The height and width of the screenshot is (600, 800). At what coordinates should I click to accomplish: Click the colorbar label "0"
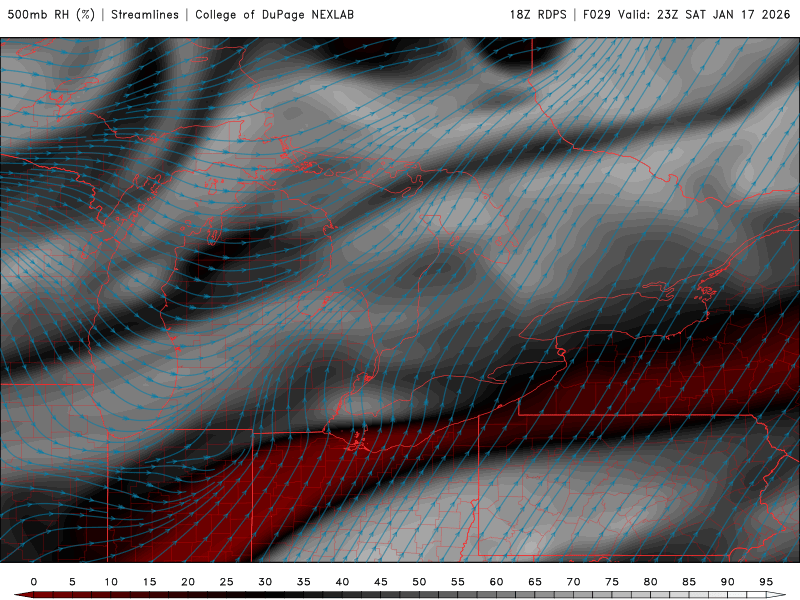[34, 582]
